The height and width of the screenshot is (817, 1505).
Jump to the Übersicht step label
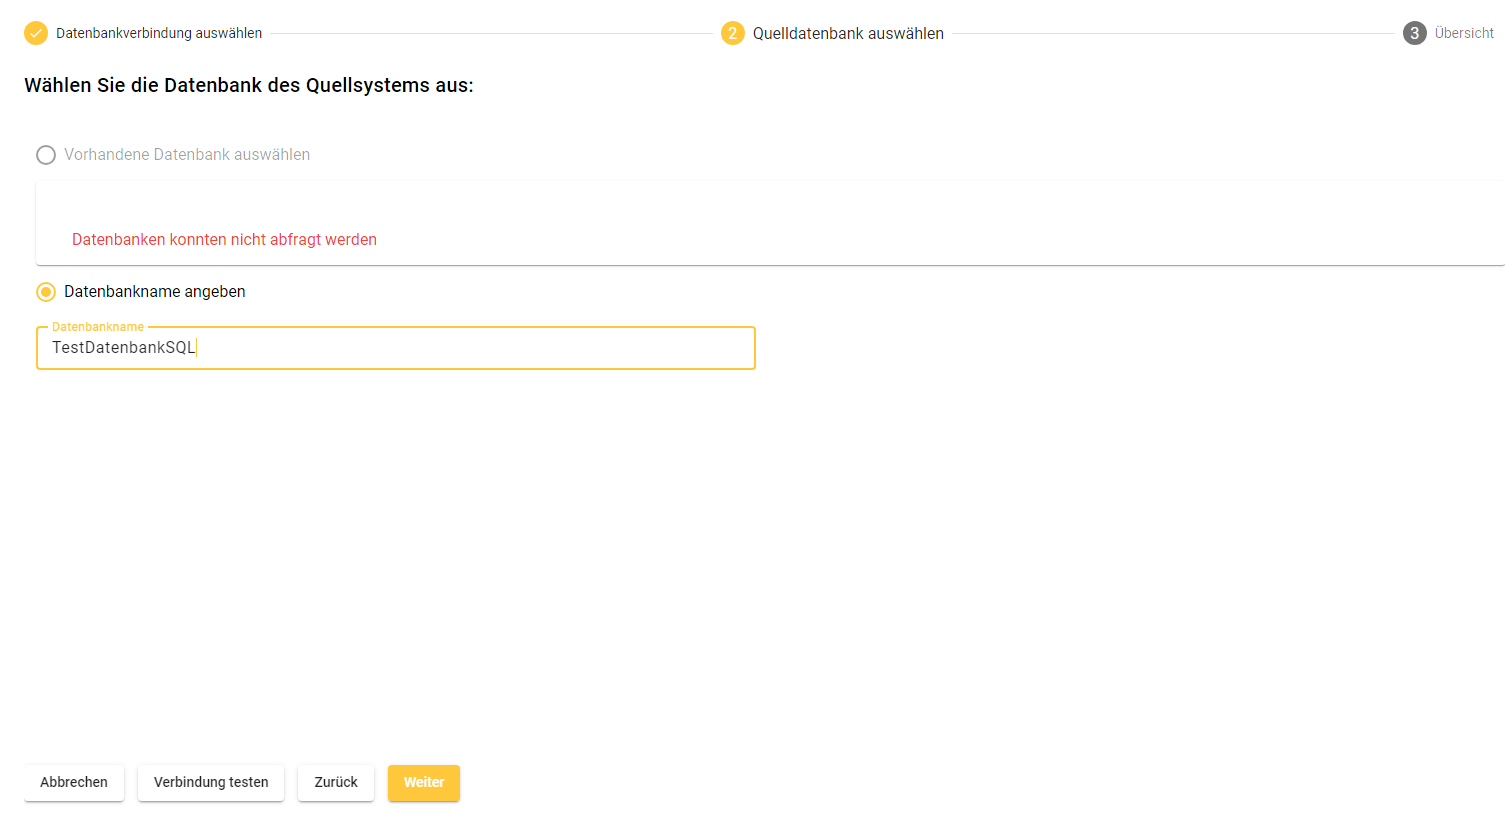[x=1464, y=33]
